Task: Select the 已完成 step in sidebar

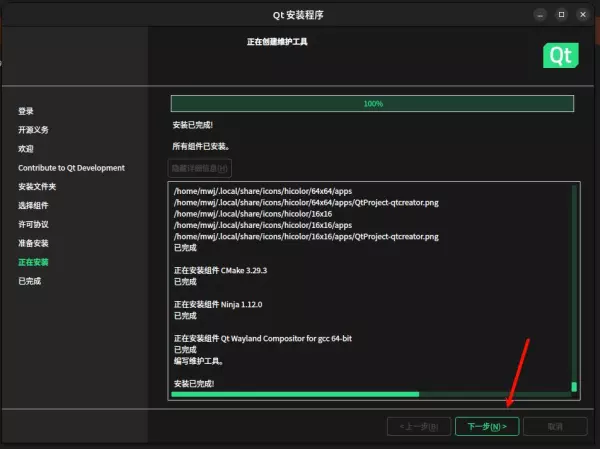Action: coord(29,281)
